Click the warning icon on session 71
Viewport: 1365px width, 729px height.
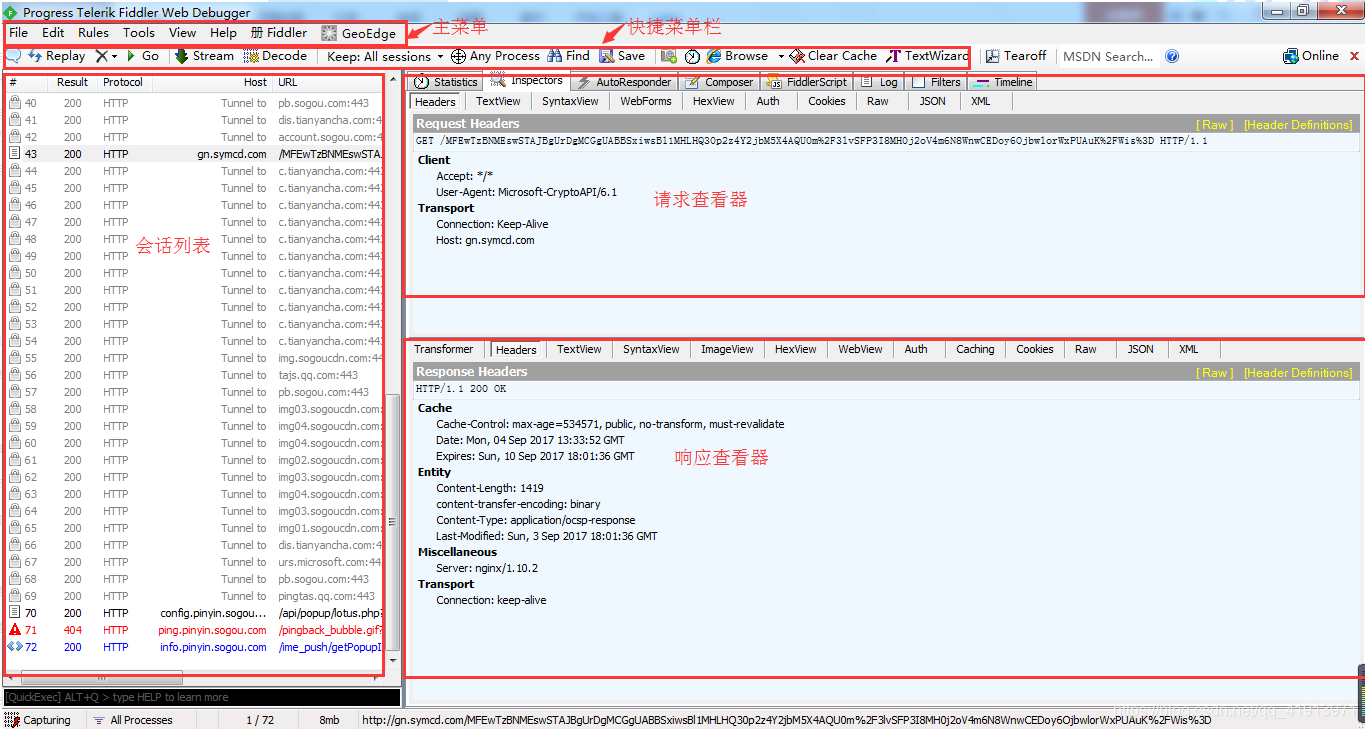tap(14, 630)
